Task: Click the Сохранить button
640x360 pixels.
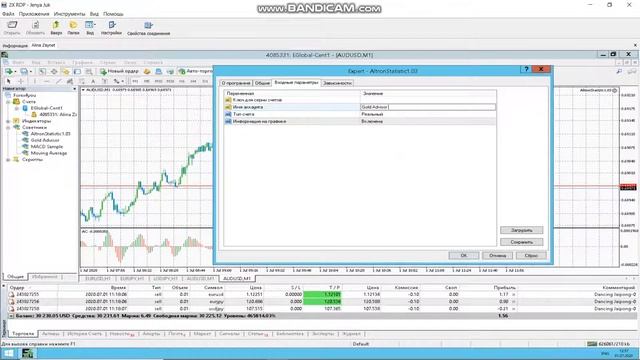Action: [x=522, y=242]
